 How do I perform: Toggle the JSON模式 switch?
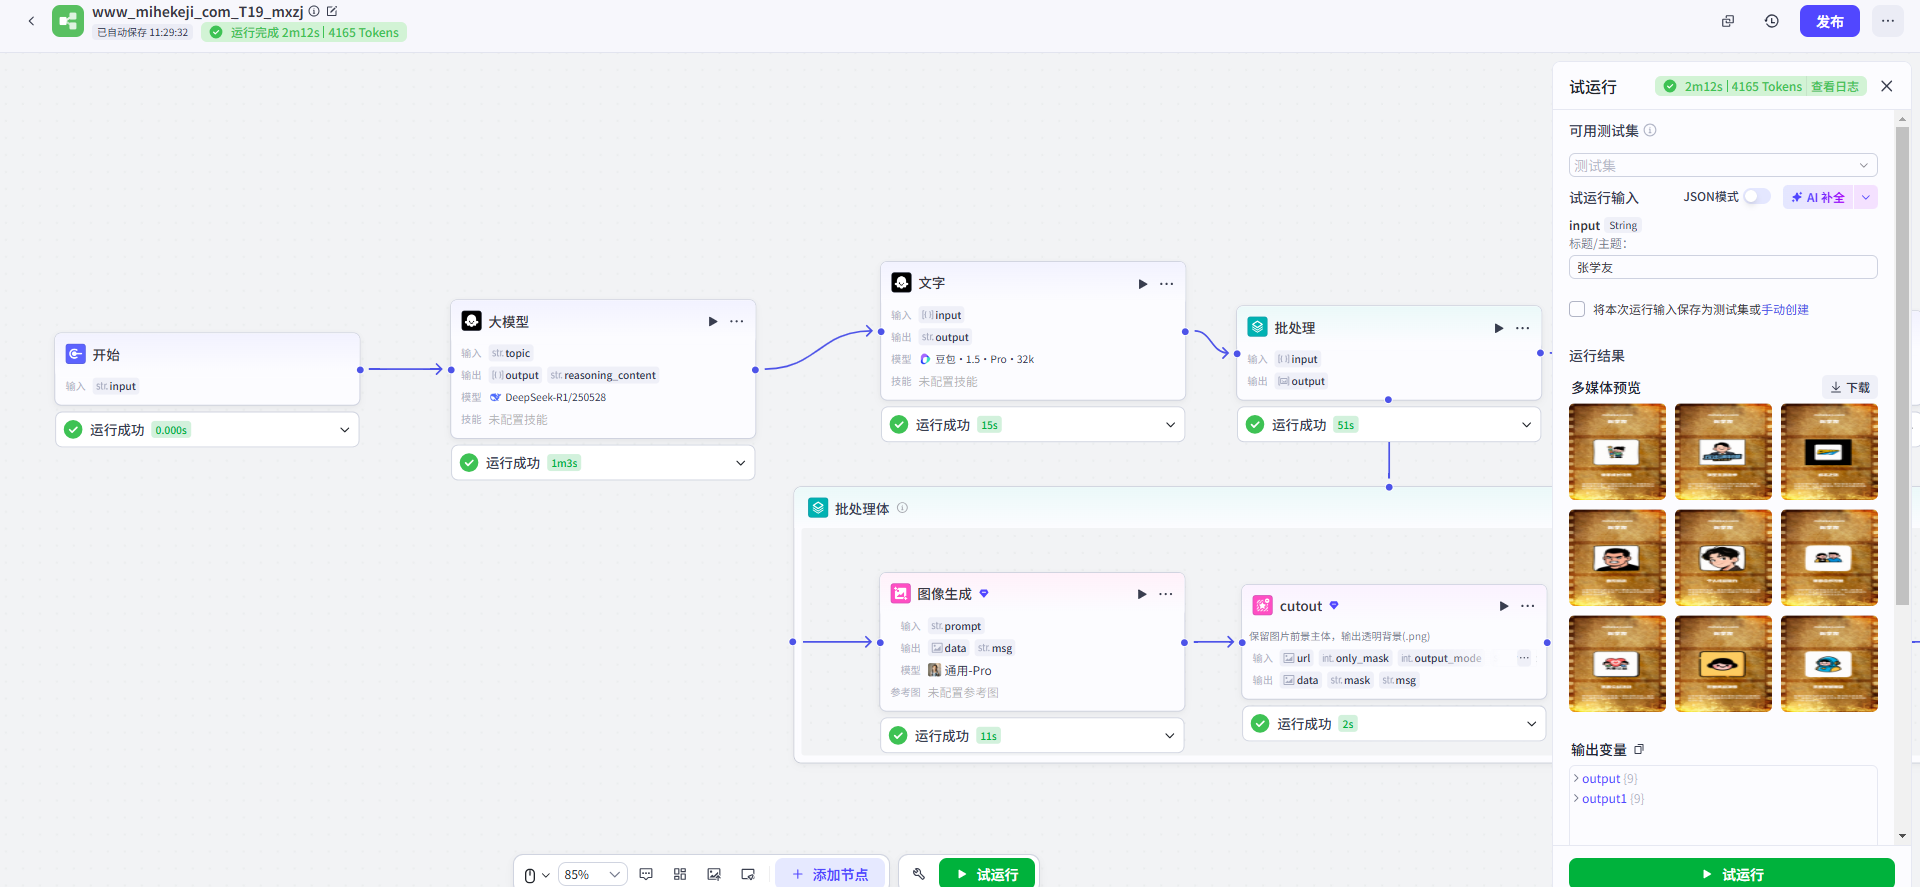(1756, 197)
